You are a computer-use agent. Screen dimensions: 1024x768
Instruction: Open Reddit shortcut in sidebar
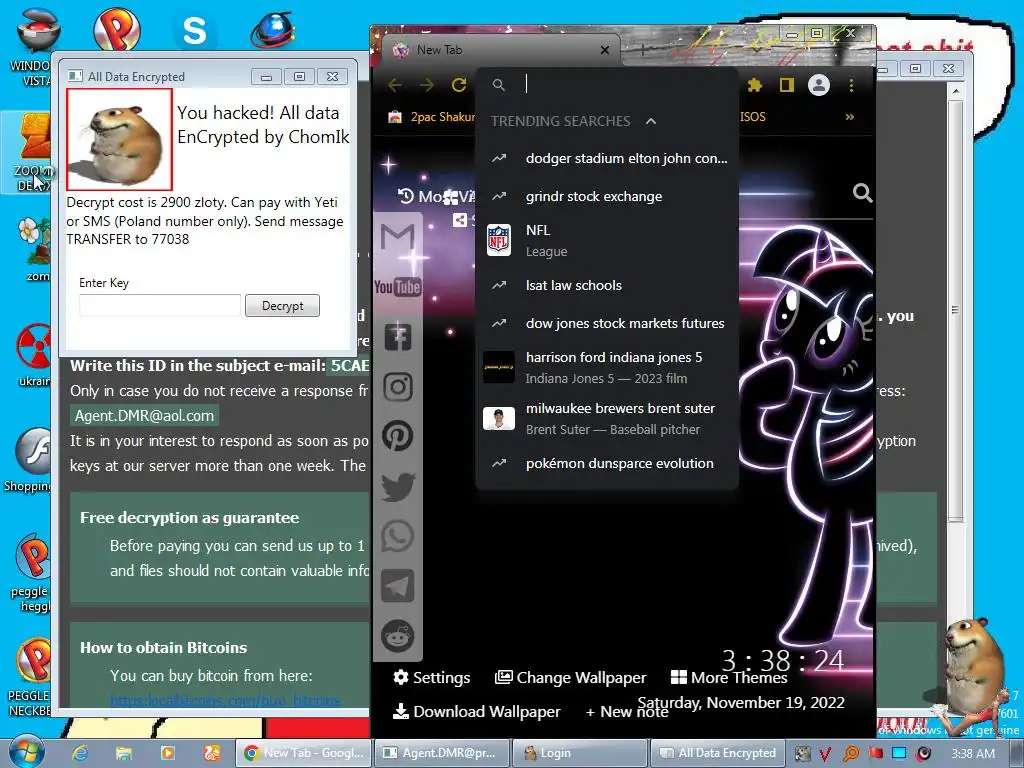coord(398,635)
